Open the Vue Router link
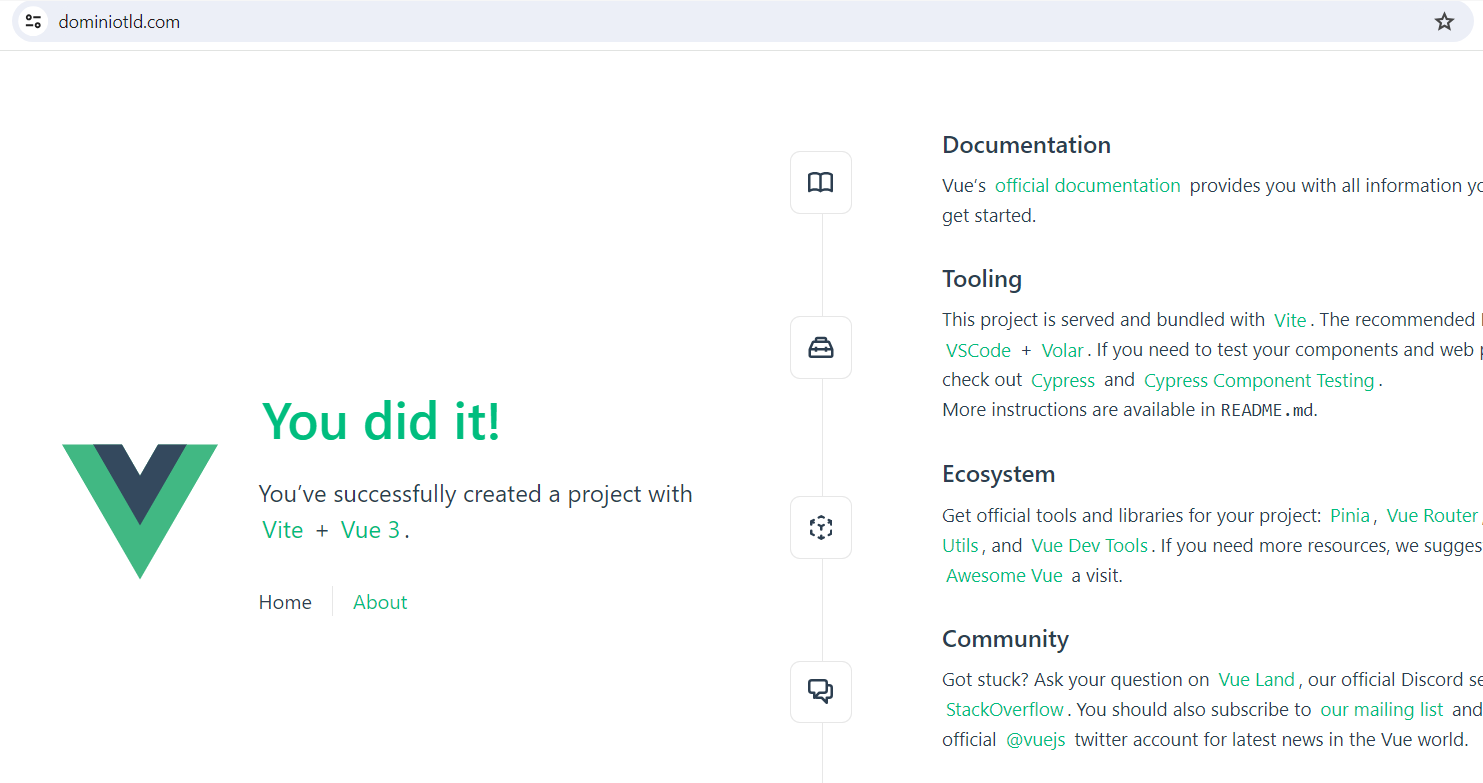 pos(1432,516)
